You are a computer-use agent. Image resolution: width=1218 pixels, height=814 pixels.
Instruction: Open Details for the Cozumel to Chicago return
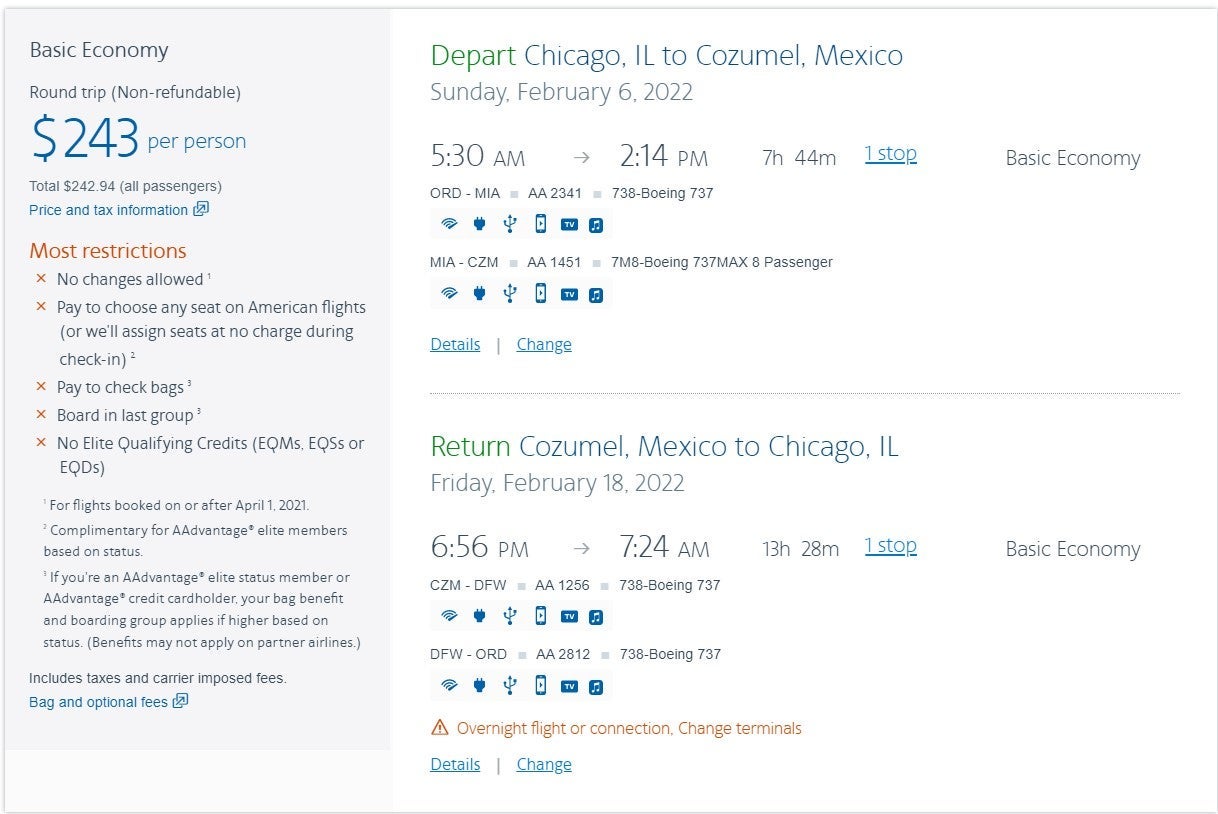(455, 764)
